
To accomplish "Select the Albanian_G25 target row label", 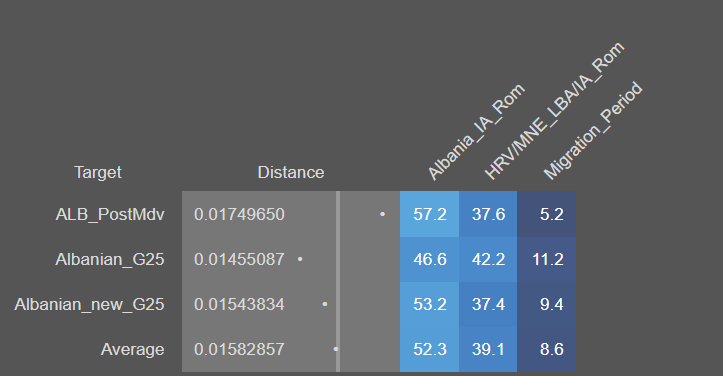I will click(110, 259).
